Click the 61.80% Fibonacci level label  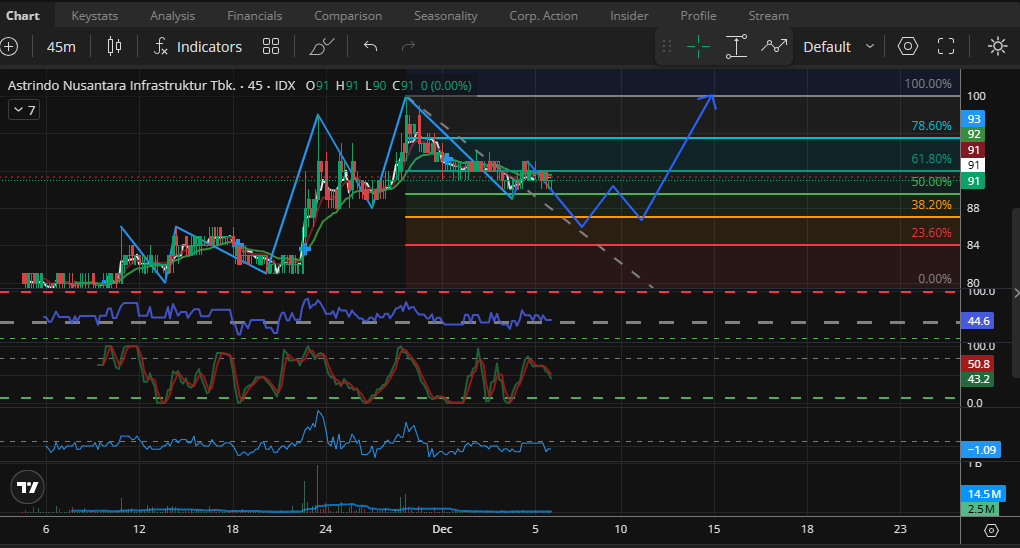(930, 159)
